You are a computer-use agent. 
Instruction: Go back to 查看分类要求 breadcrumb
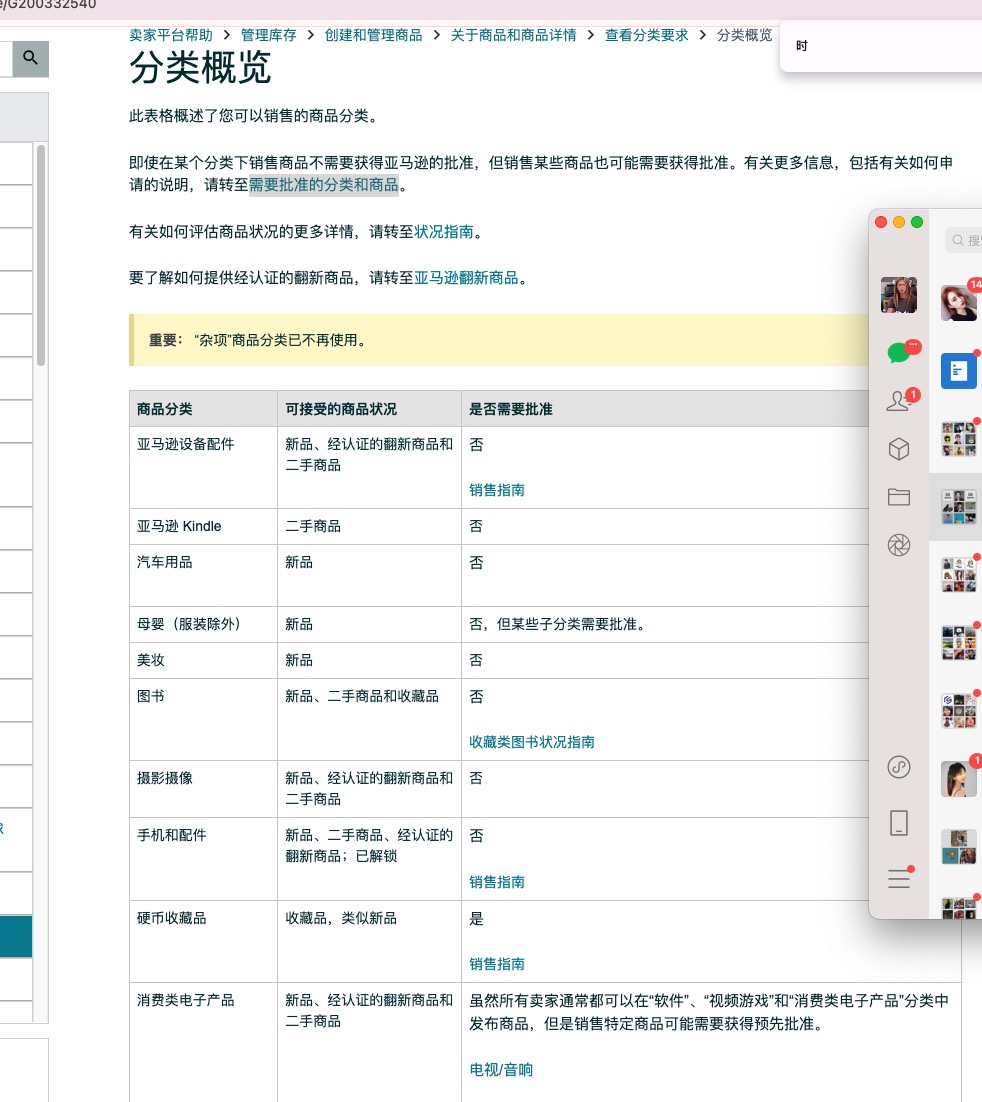[x=647, y=35]
